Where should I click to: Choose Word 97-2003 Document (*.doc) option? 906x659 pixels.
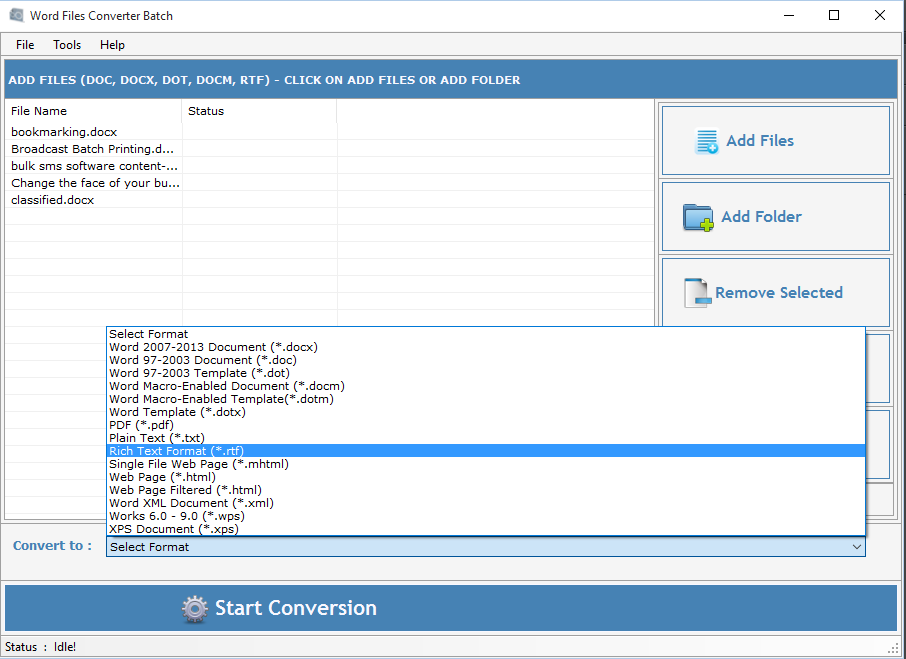coord(486,360)
